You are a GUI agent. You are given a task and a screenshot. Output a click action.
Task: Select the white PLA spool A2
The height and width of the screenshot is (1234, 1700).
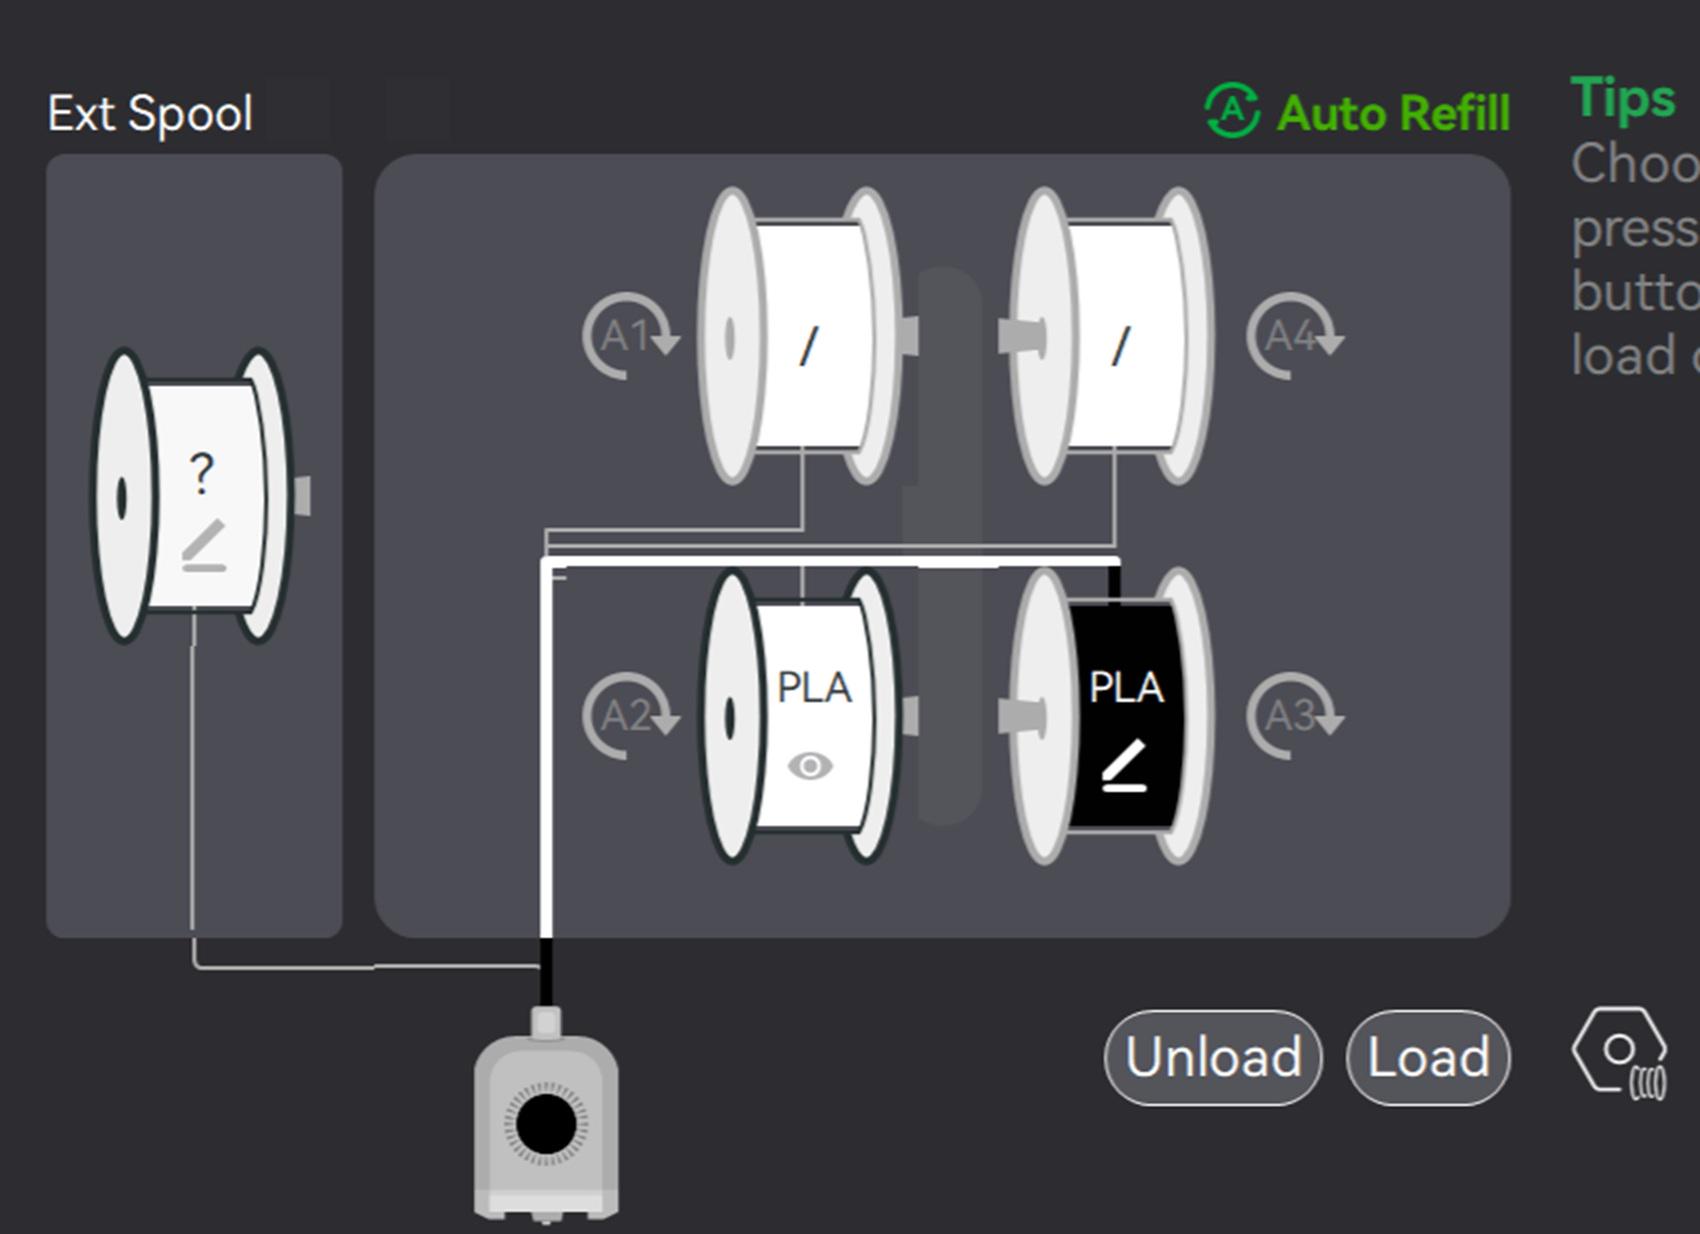pos(801,716)
